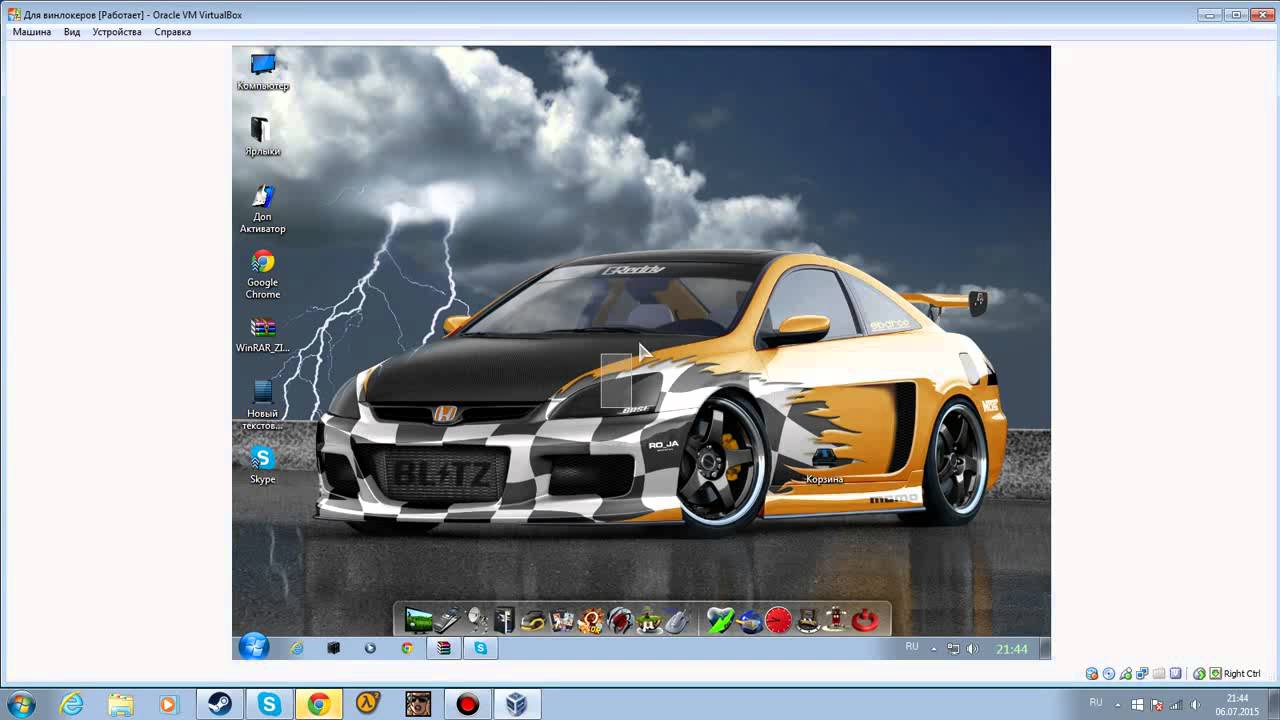The image size is (1280, 720).
Task: Click the red clock icon in the dock
Action: (x=779, y=620)
